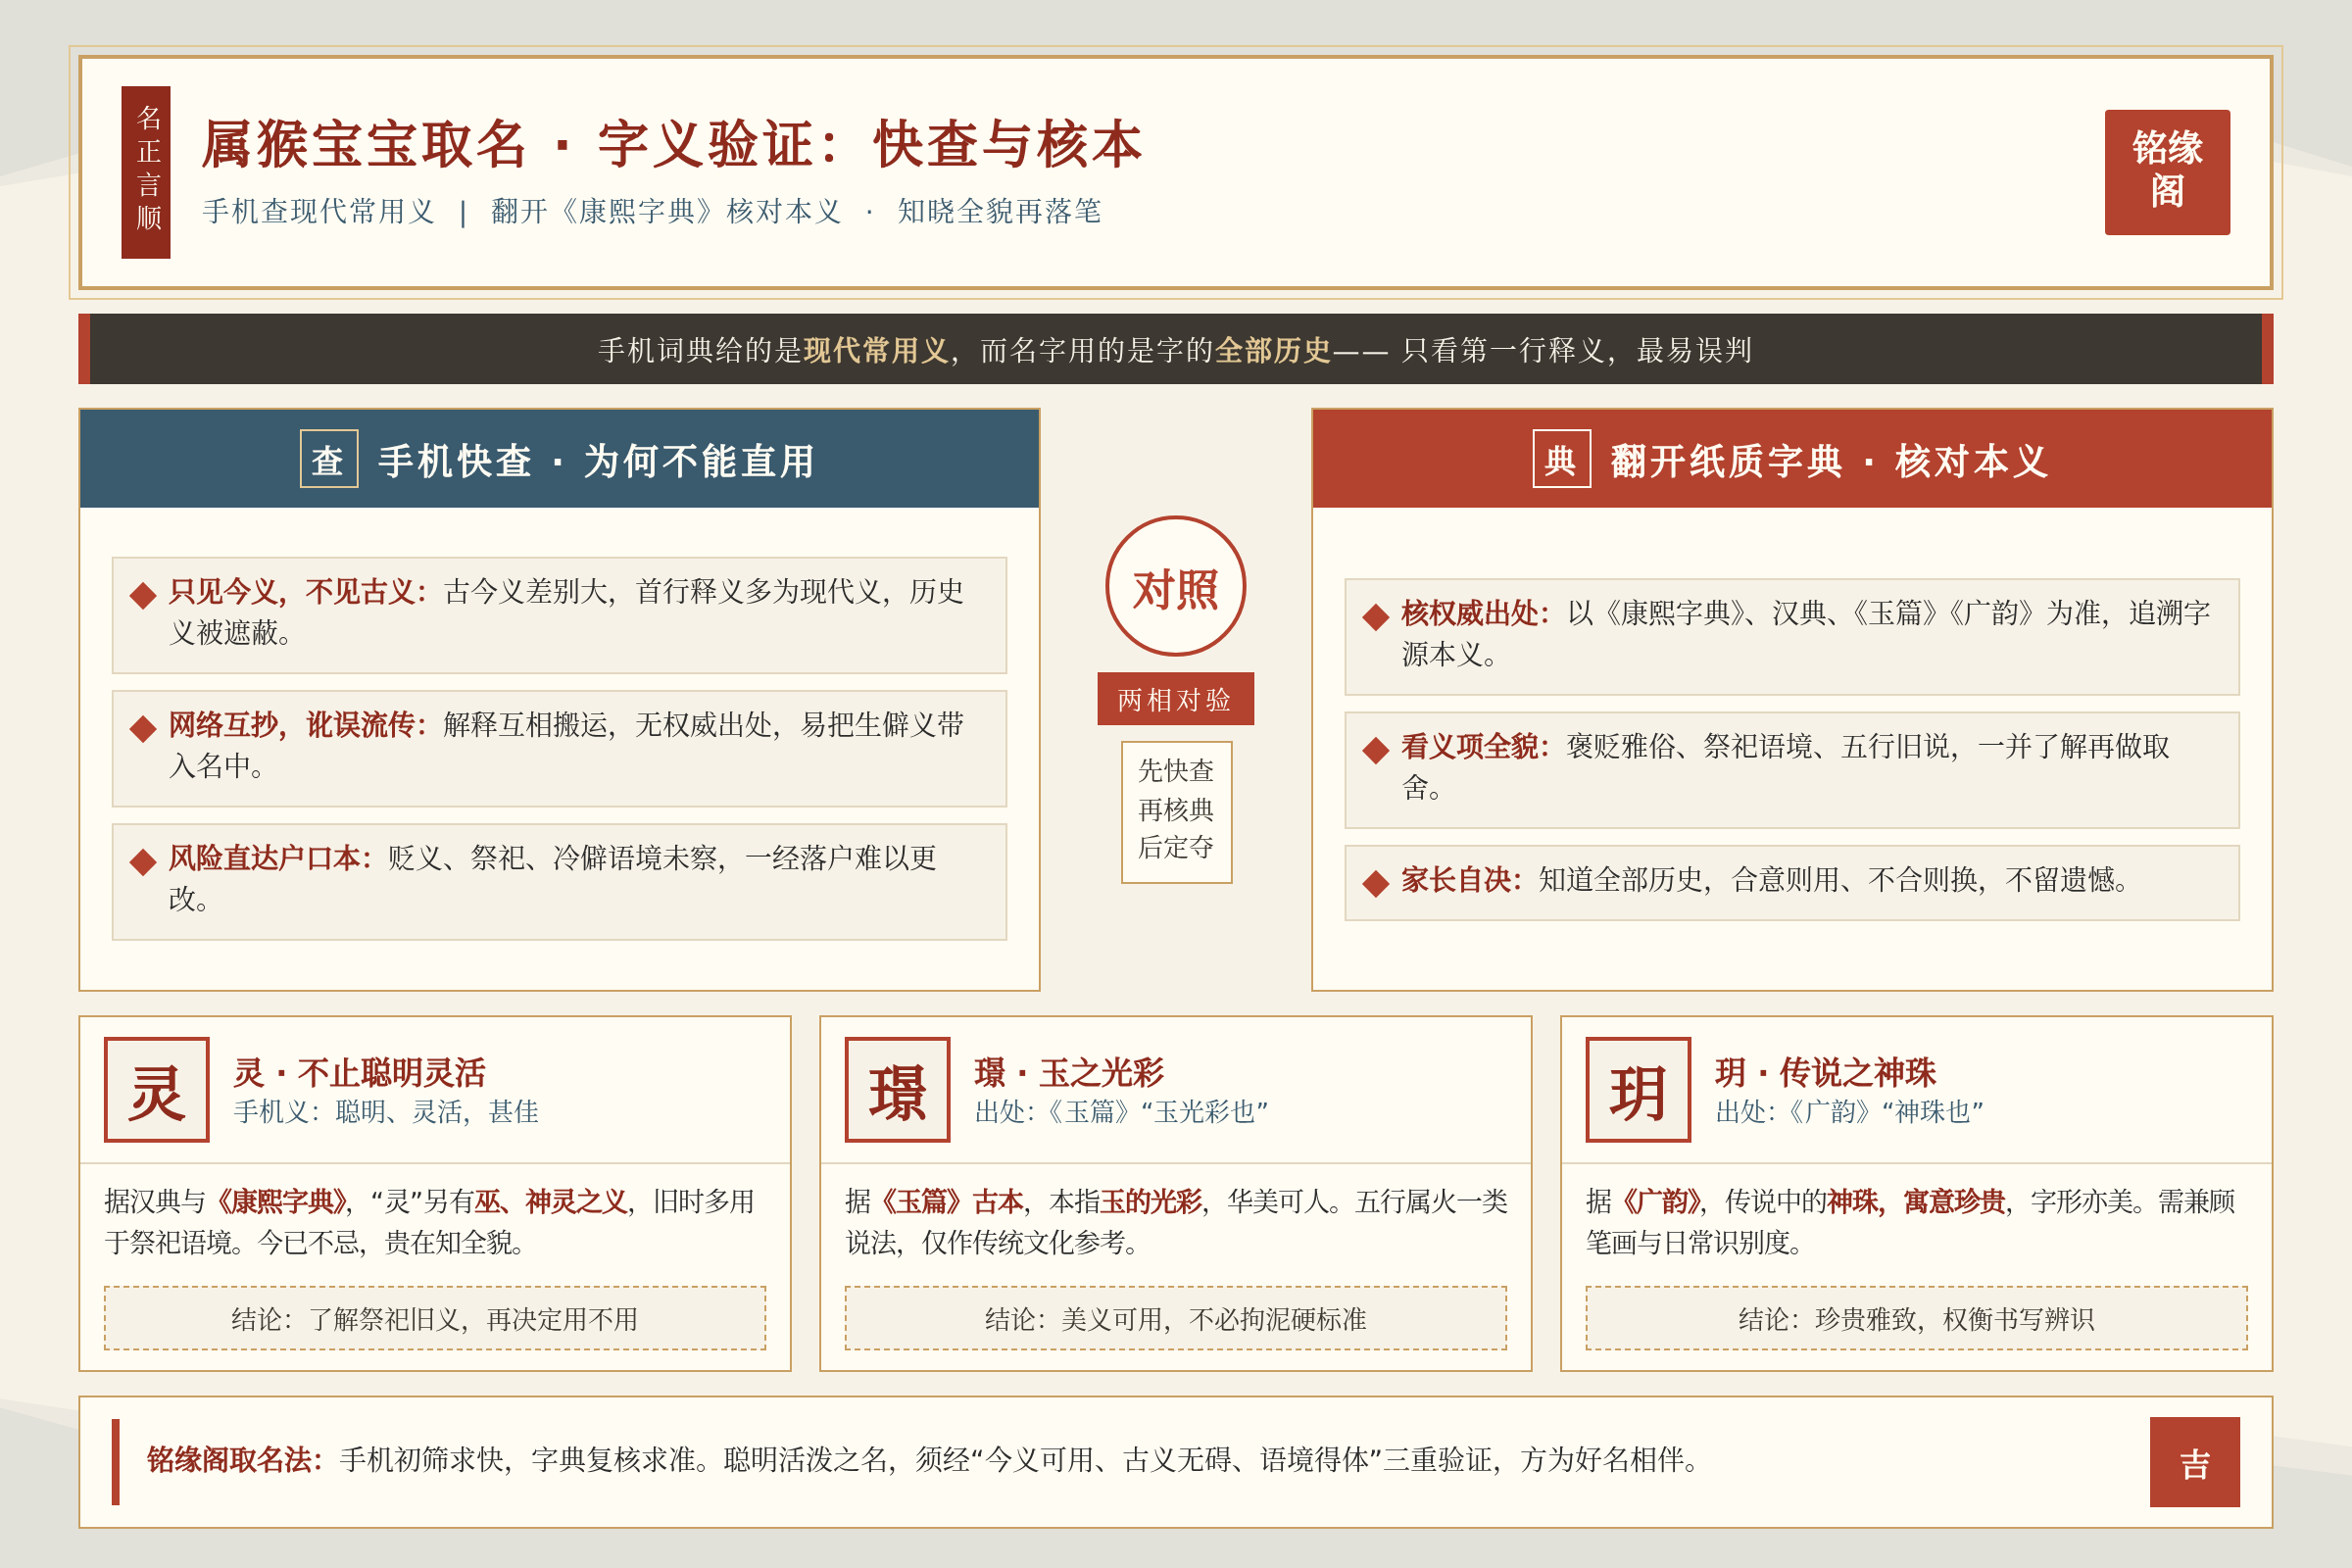
Task: Click the phrase 寓意珍贵 in 玥 card
Action: tap(1954, 1201)
